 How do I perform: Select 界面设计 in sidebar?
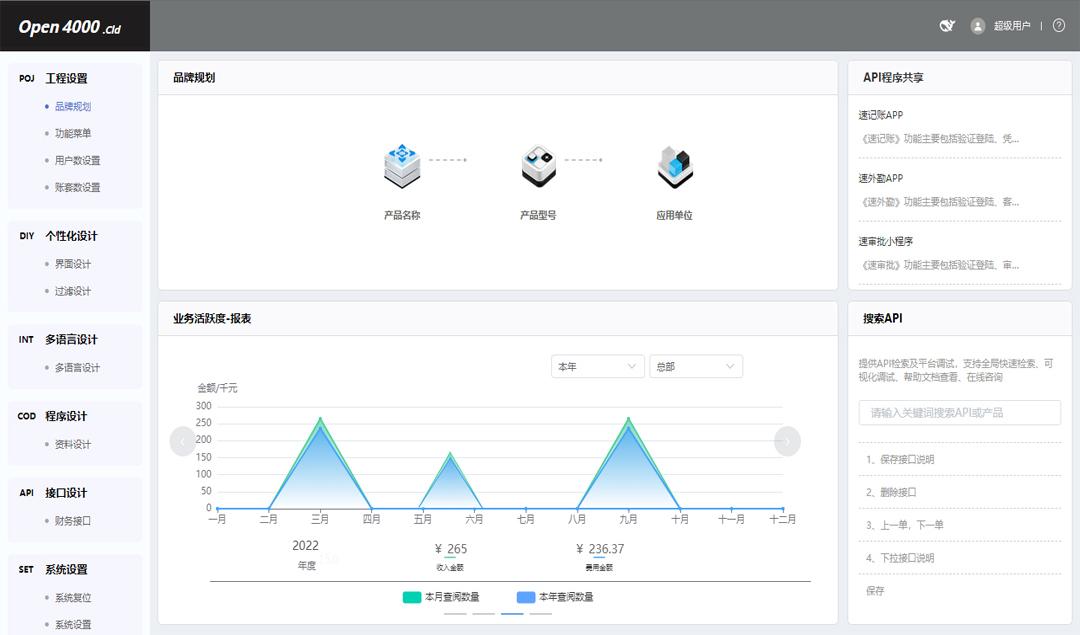(73, 264)
